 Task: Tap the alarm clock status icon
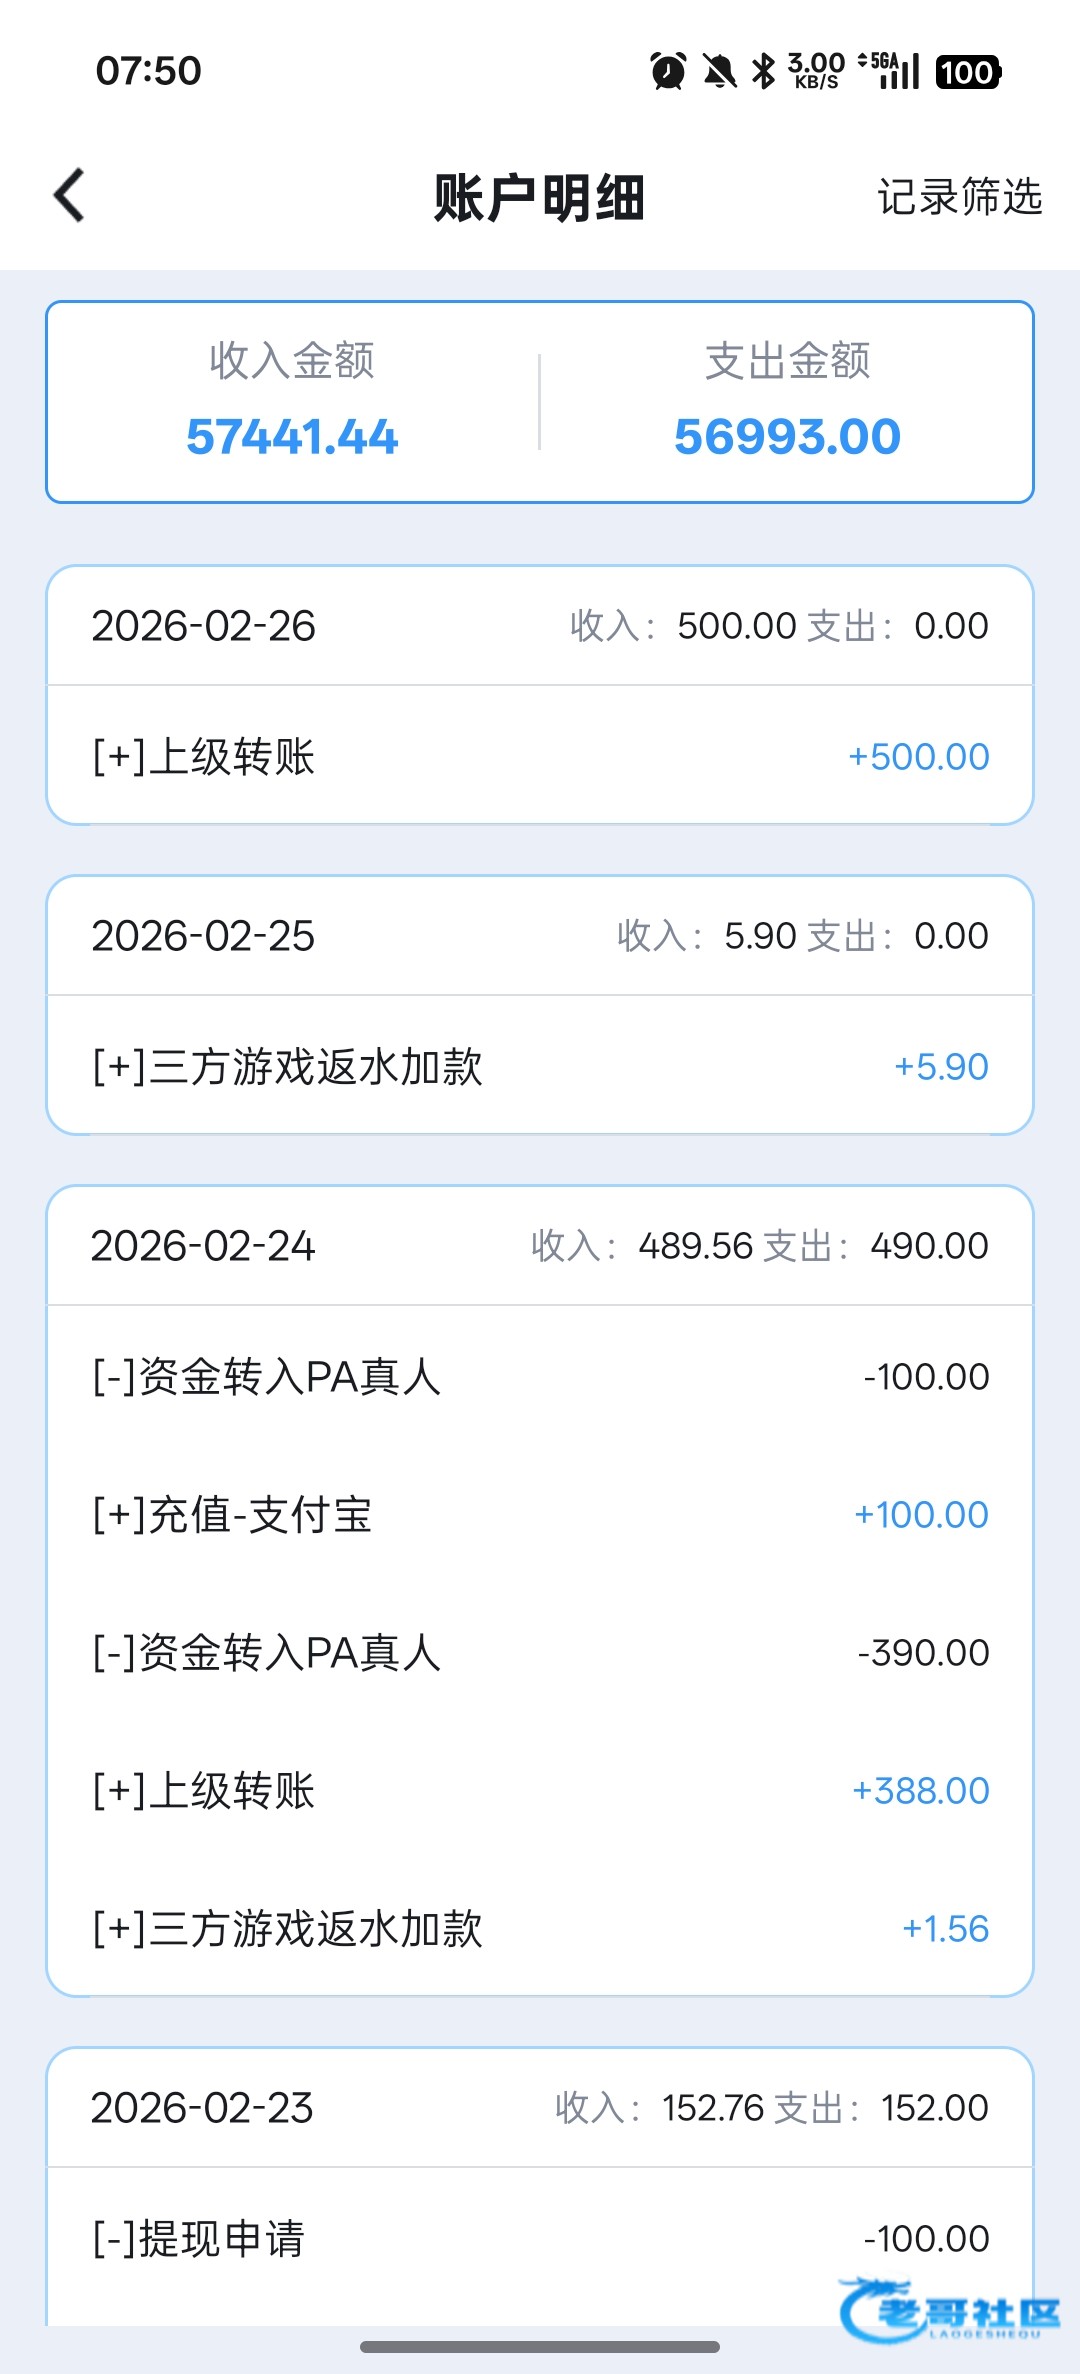668,71
